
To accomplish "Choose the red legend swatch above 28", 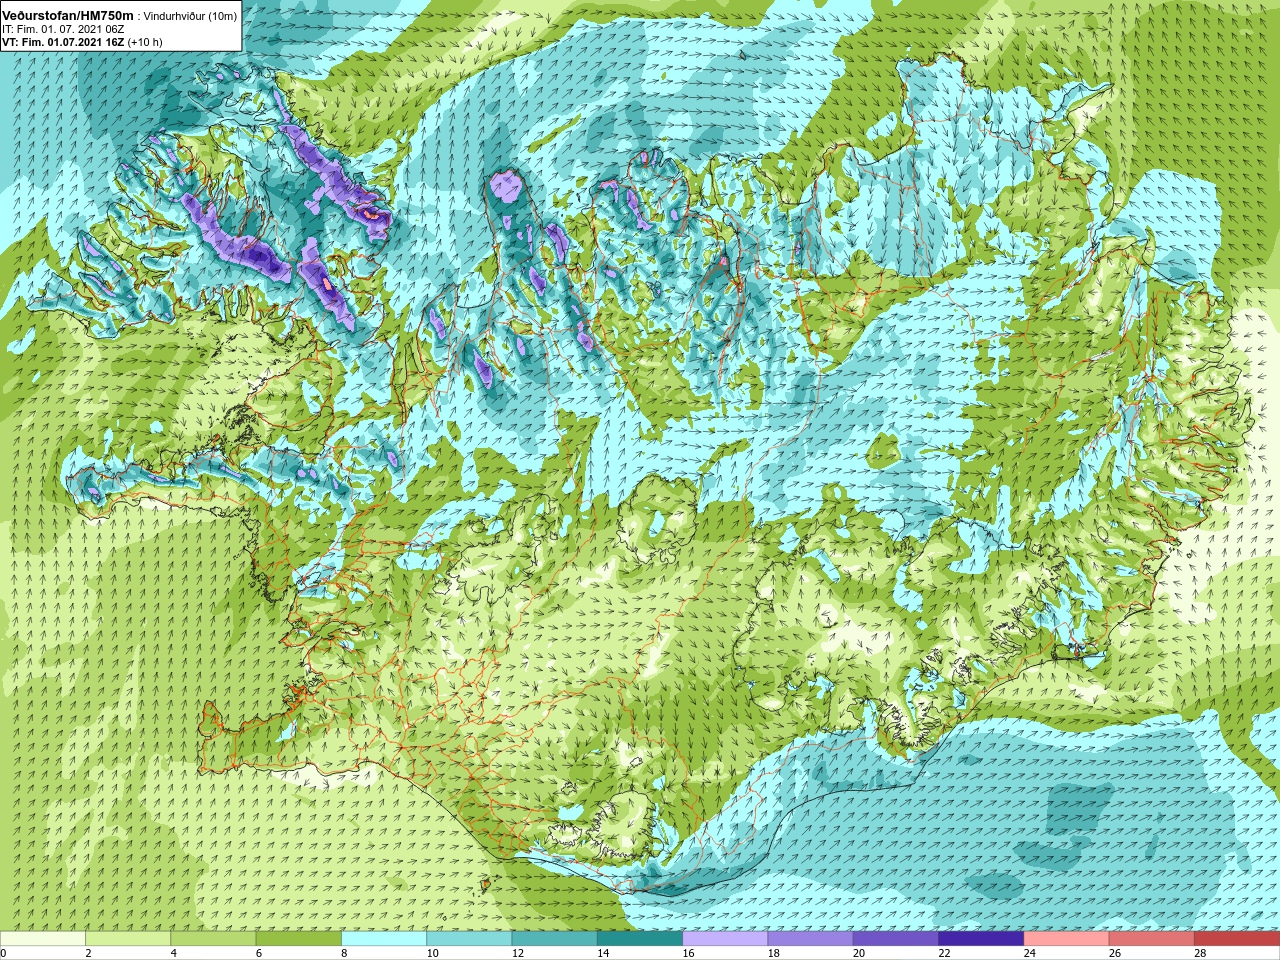I will (1237, 939).
